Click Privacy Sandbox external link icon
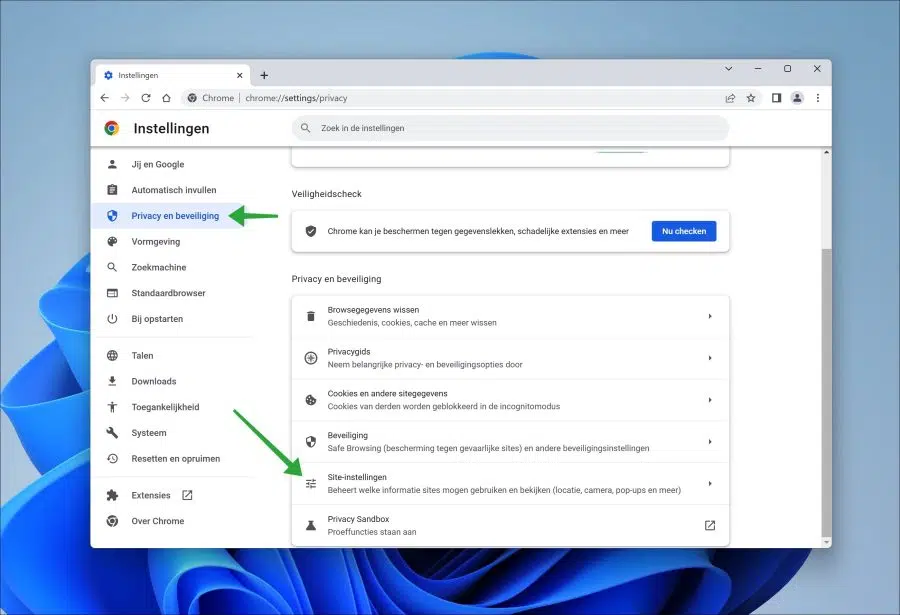This screenshot has width=900, height=615. pyautogui.click(x=710, y=525)
